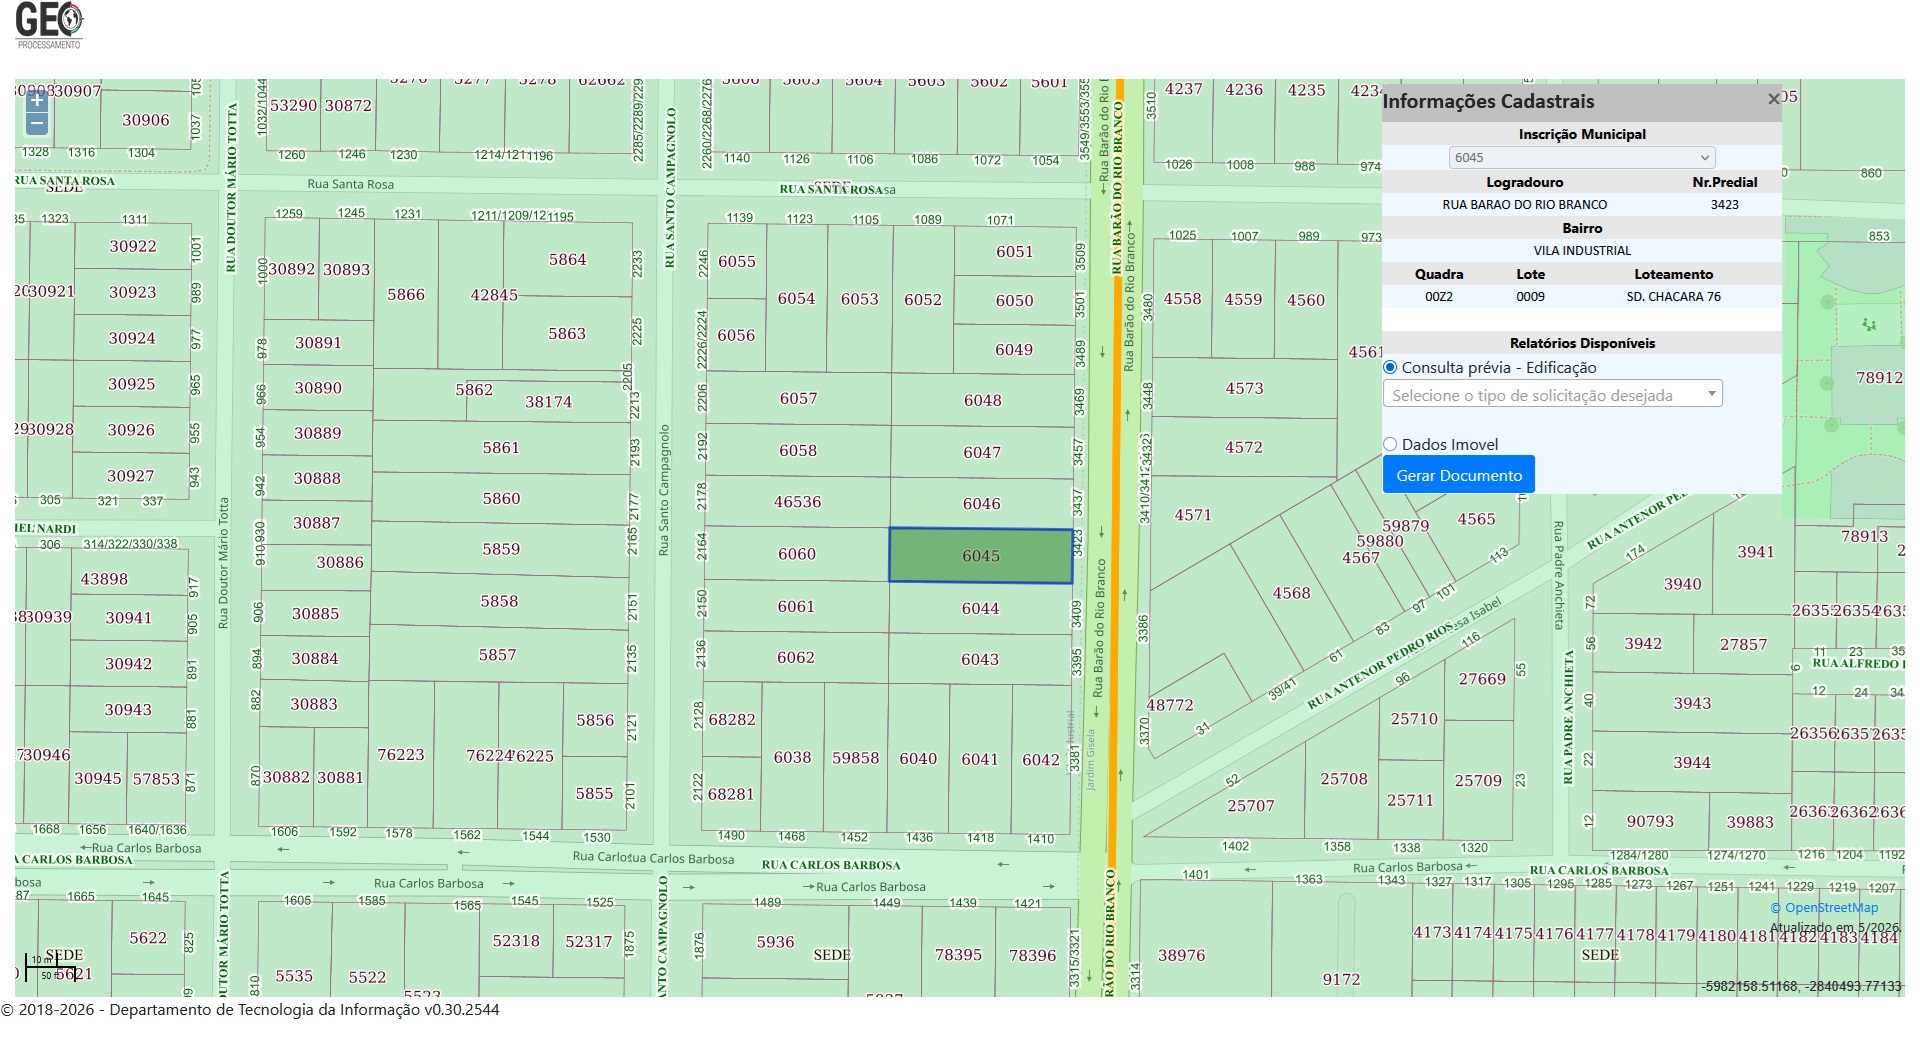Click lot 76223 on the map
The height and width of the screenshot is (1060, 1920).
pyautogui.click(x=401, y=754)
